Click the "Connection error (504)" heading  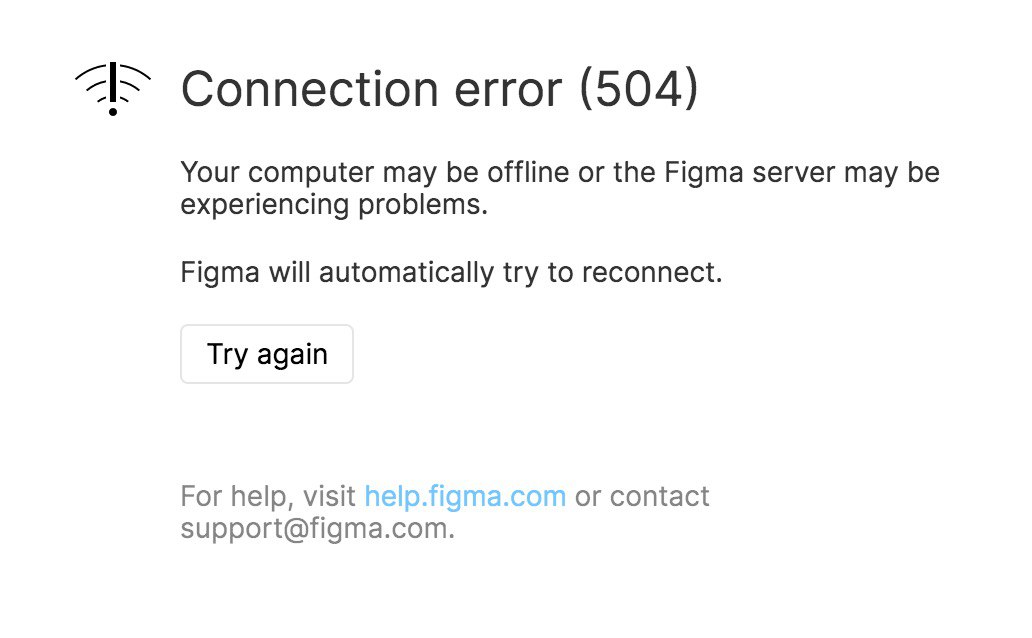tap(439, 90)
